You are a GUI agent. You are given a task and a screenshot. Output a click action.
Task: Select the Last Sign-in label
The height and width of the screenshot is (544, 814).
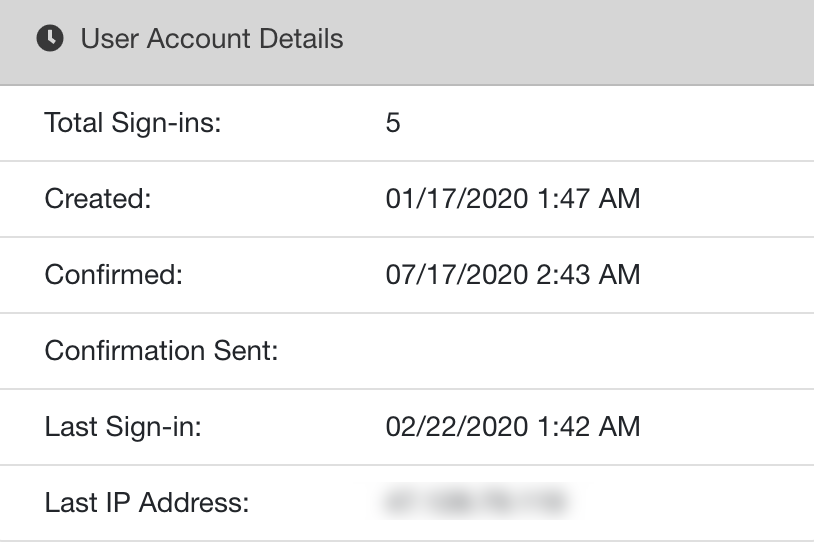123,427
